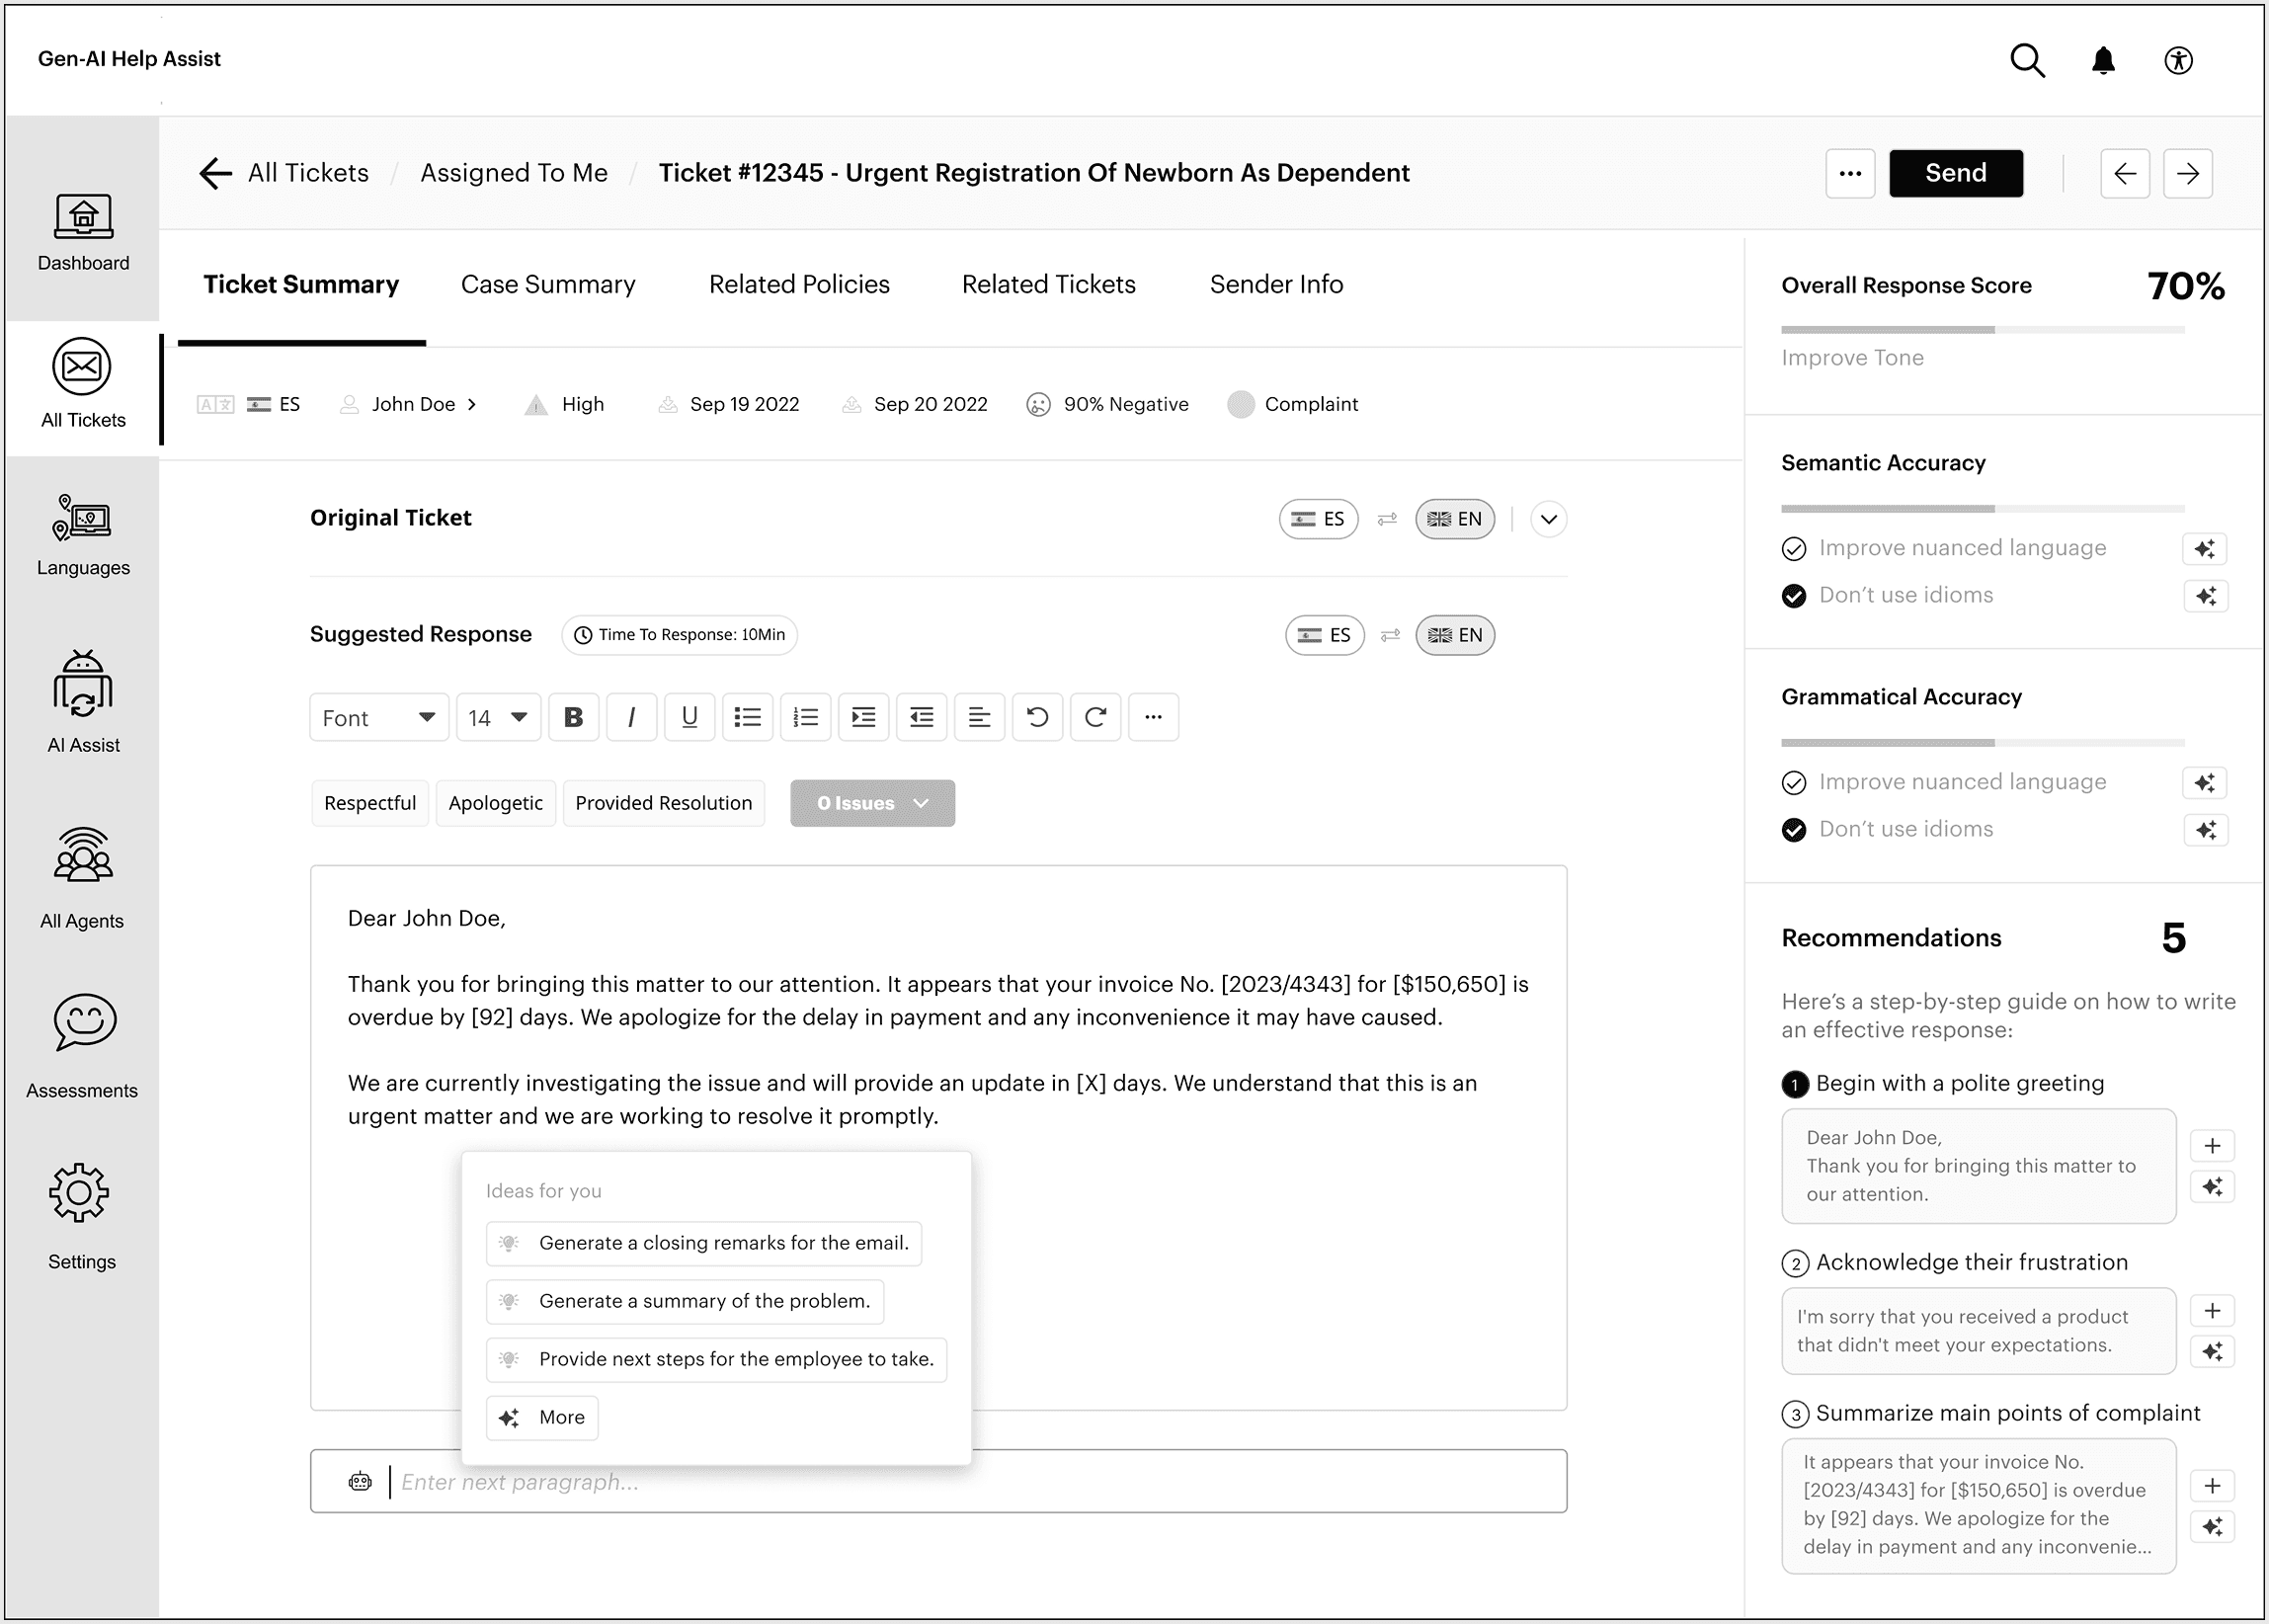Open the accessibility icon in header
Image resolution: width=2269 pixels, height=1624 pixels.
click(x=2178, y=61)
